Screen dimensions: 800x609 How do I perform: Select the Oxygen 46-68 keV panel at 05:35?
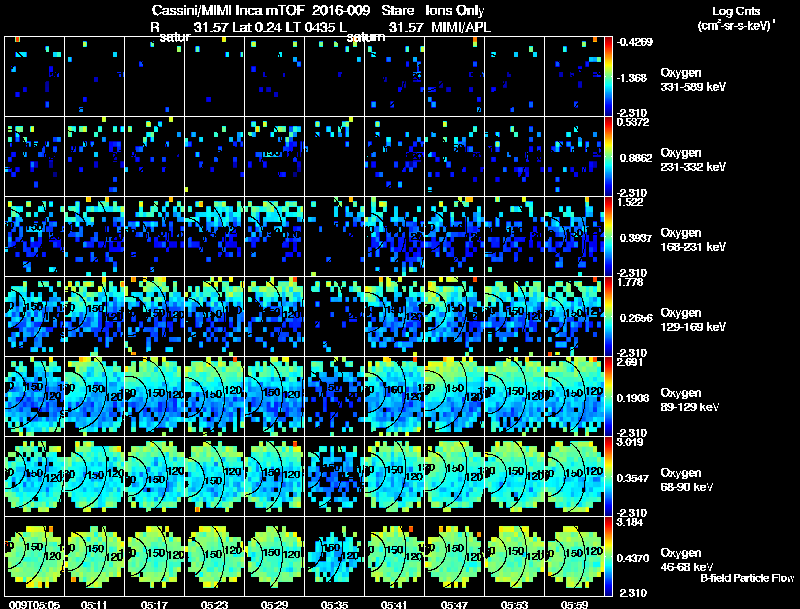click(x=335, y=556)
